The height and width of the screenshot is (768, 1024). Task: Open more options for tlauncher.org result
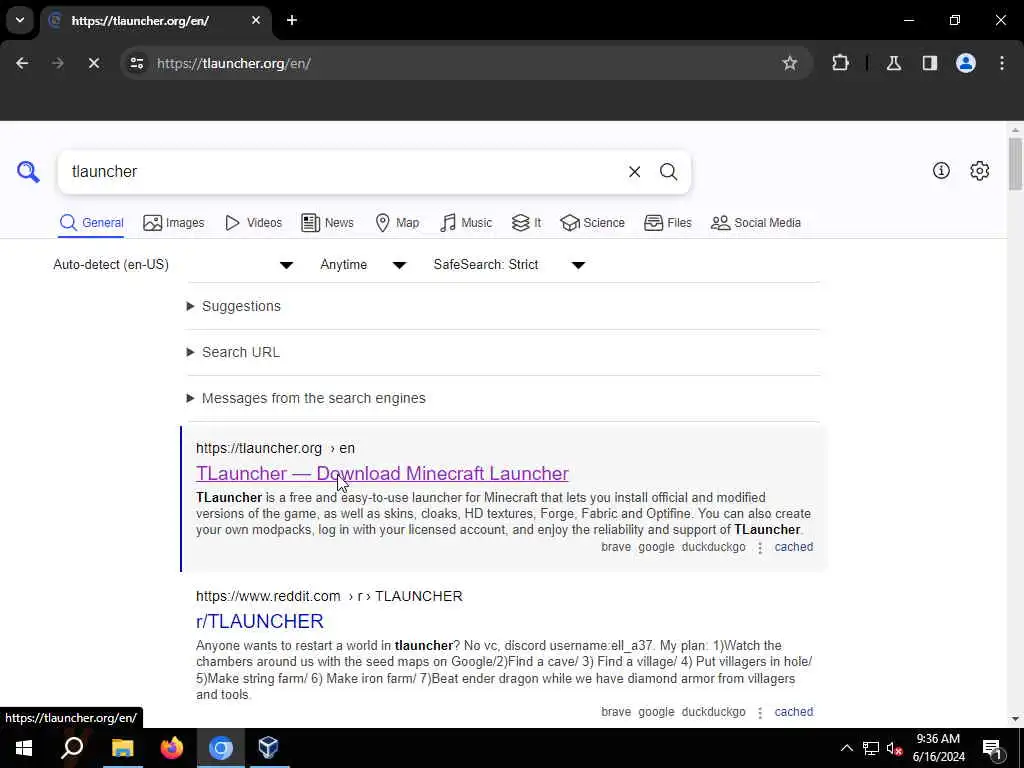click(760, 548)
